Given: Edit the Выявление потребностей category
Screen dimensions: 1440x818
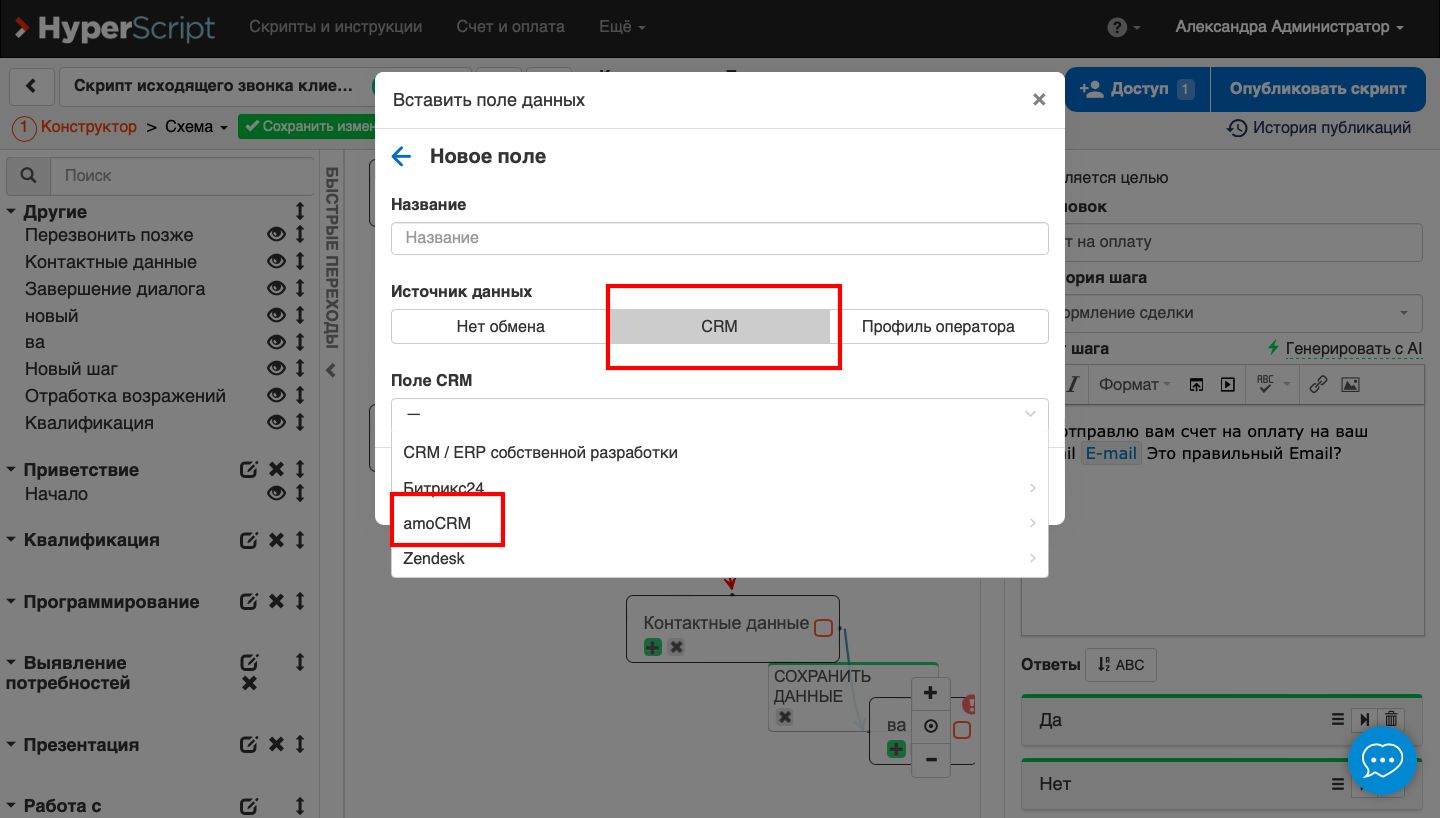Looking at the screenshot, I should click(249, 662).
